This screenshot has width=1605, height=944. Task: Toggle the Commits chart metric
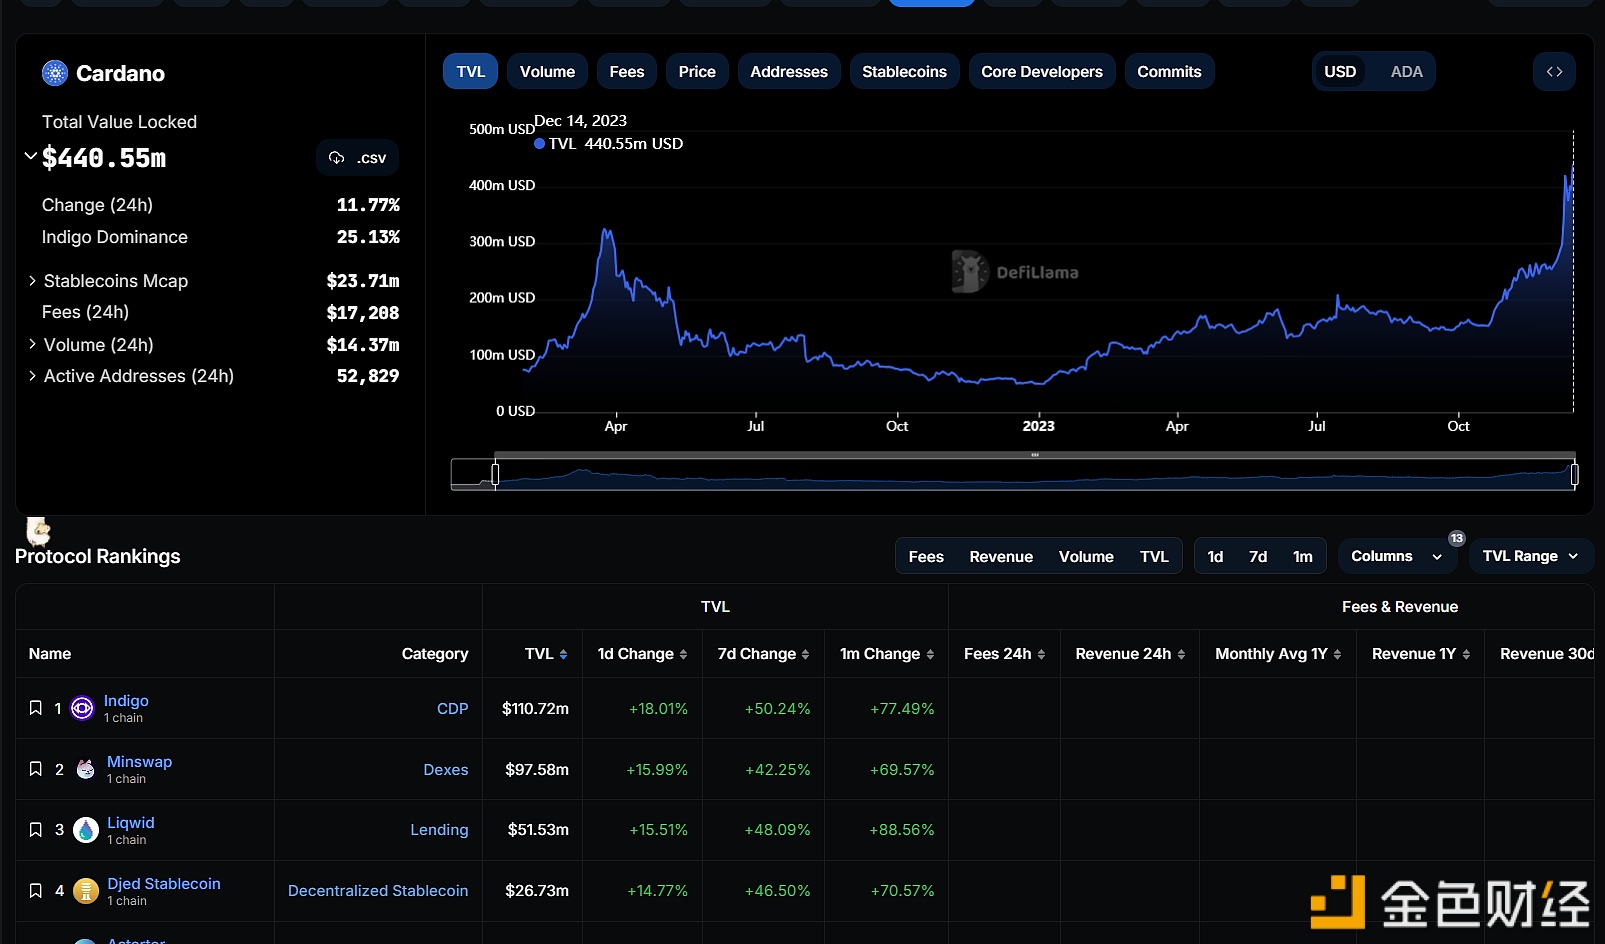1169,72
